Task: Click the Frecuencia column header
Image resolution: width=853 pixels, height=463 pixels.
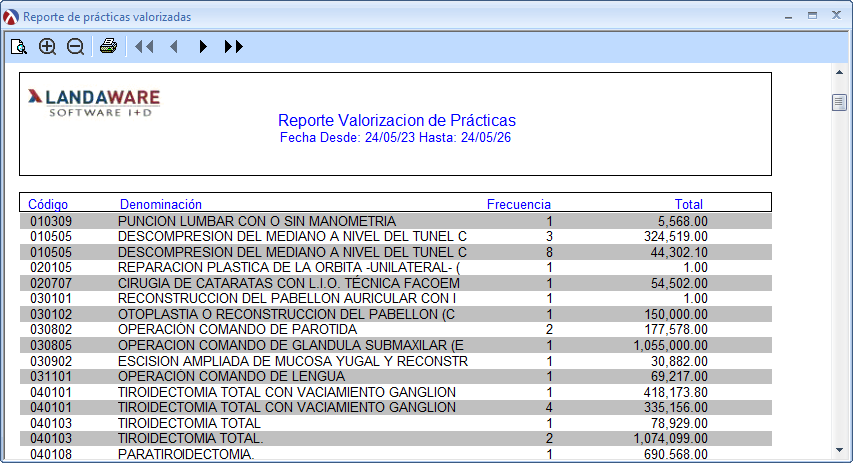Action: coord(518,205)
